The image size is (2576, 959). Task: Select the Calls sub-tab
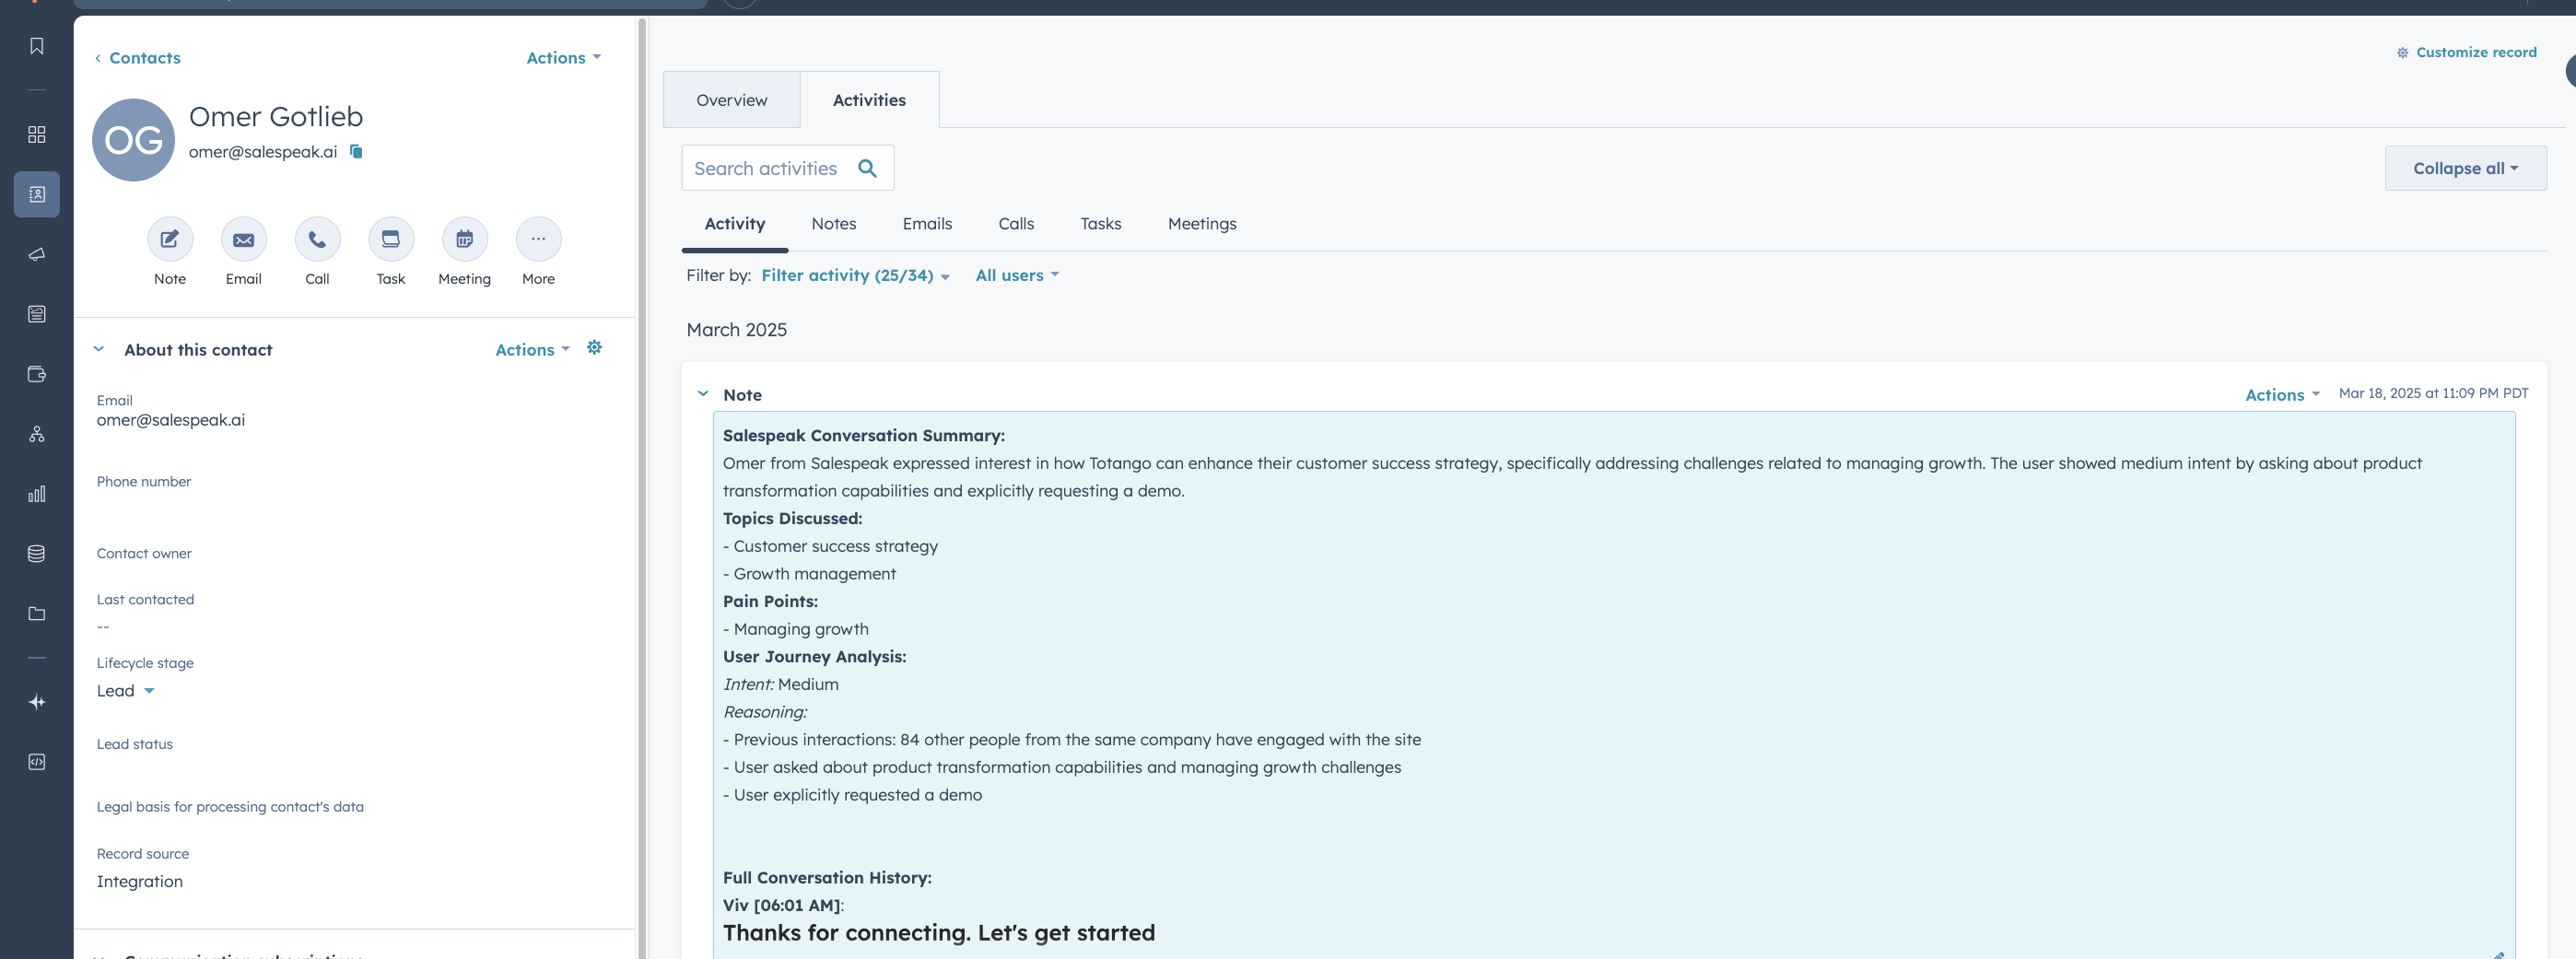pos(1016,224)
